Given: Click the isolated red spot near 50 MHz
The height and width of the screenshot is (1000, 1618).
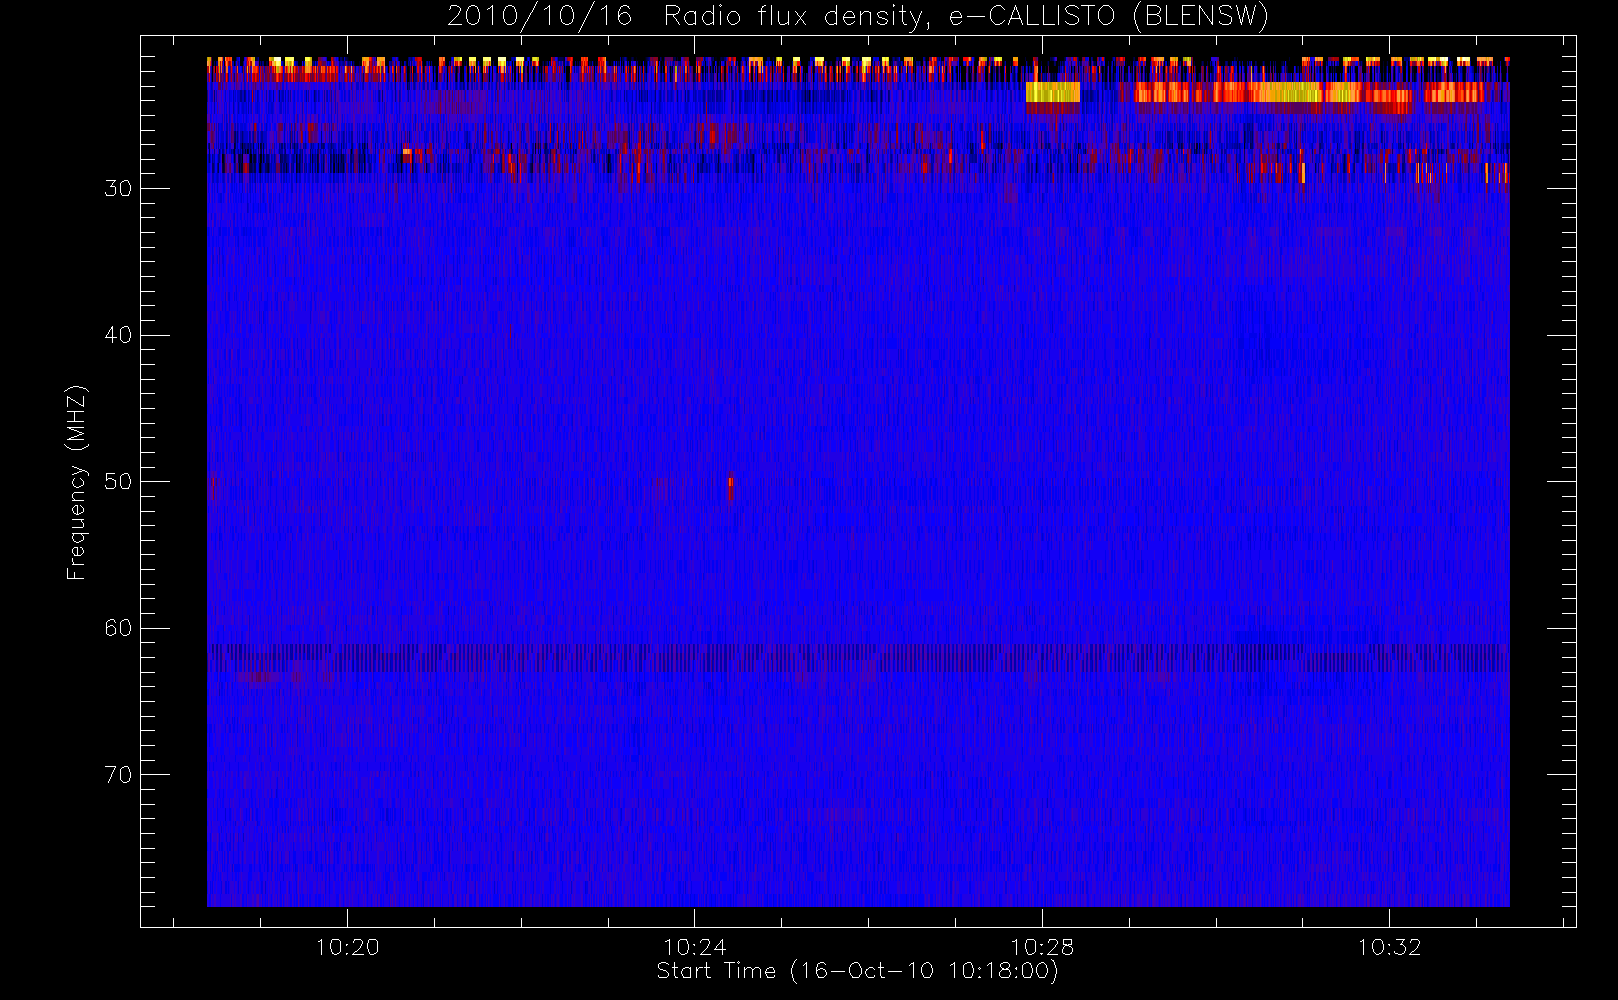Looking at the screenshot, I should tap(731, 488).
